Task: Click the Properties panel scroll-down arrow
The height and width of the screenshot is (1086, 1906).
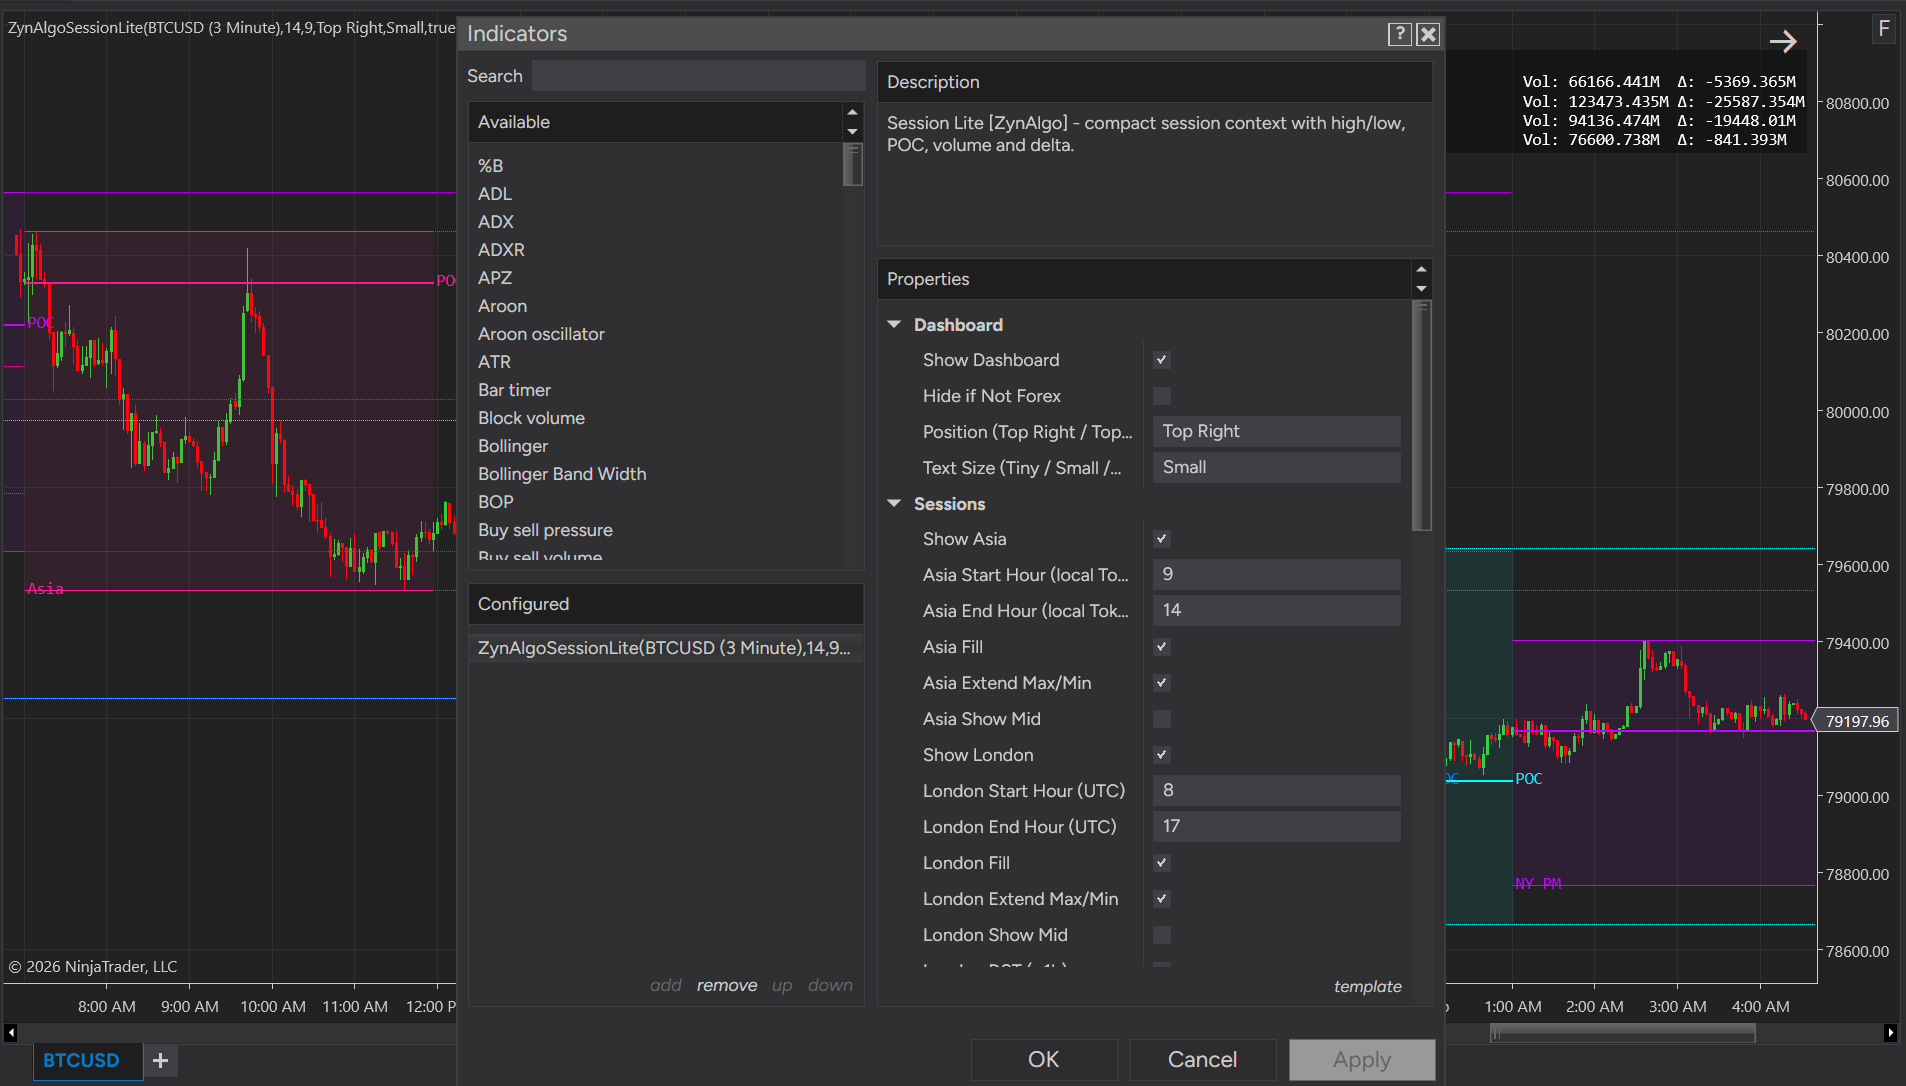Action: point(1421,289)
